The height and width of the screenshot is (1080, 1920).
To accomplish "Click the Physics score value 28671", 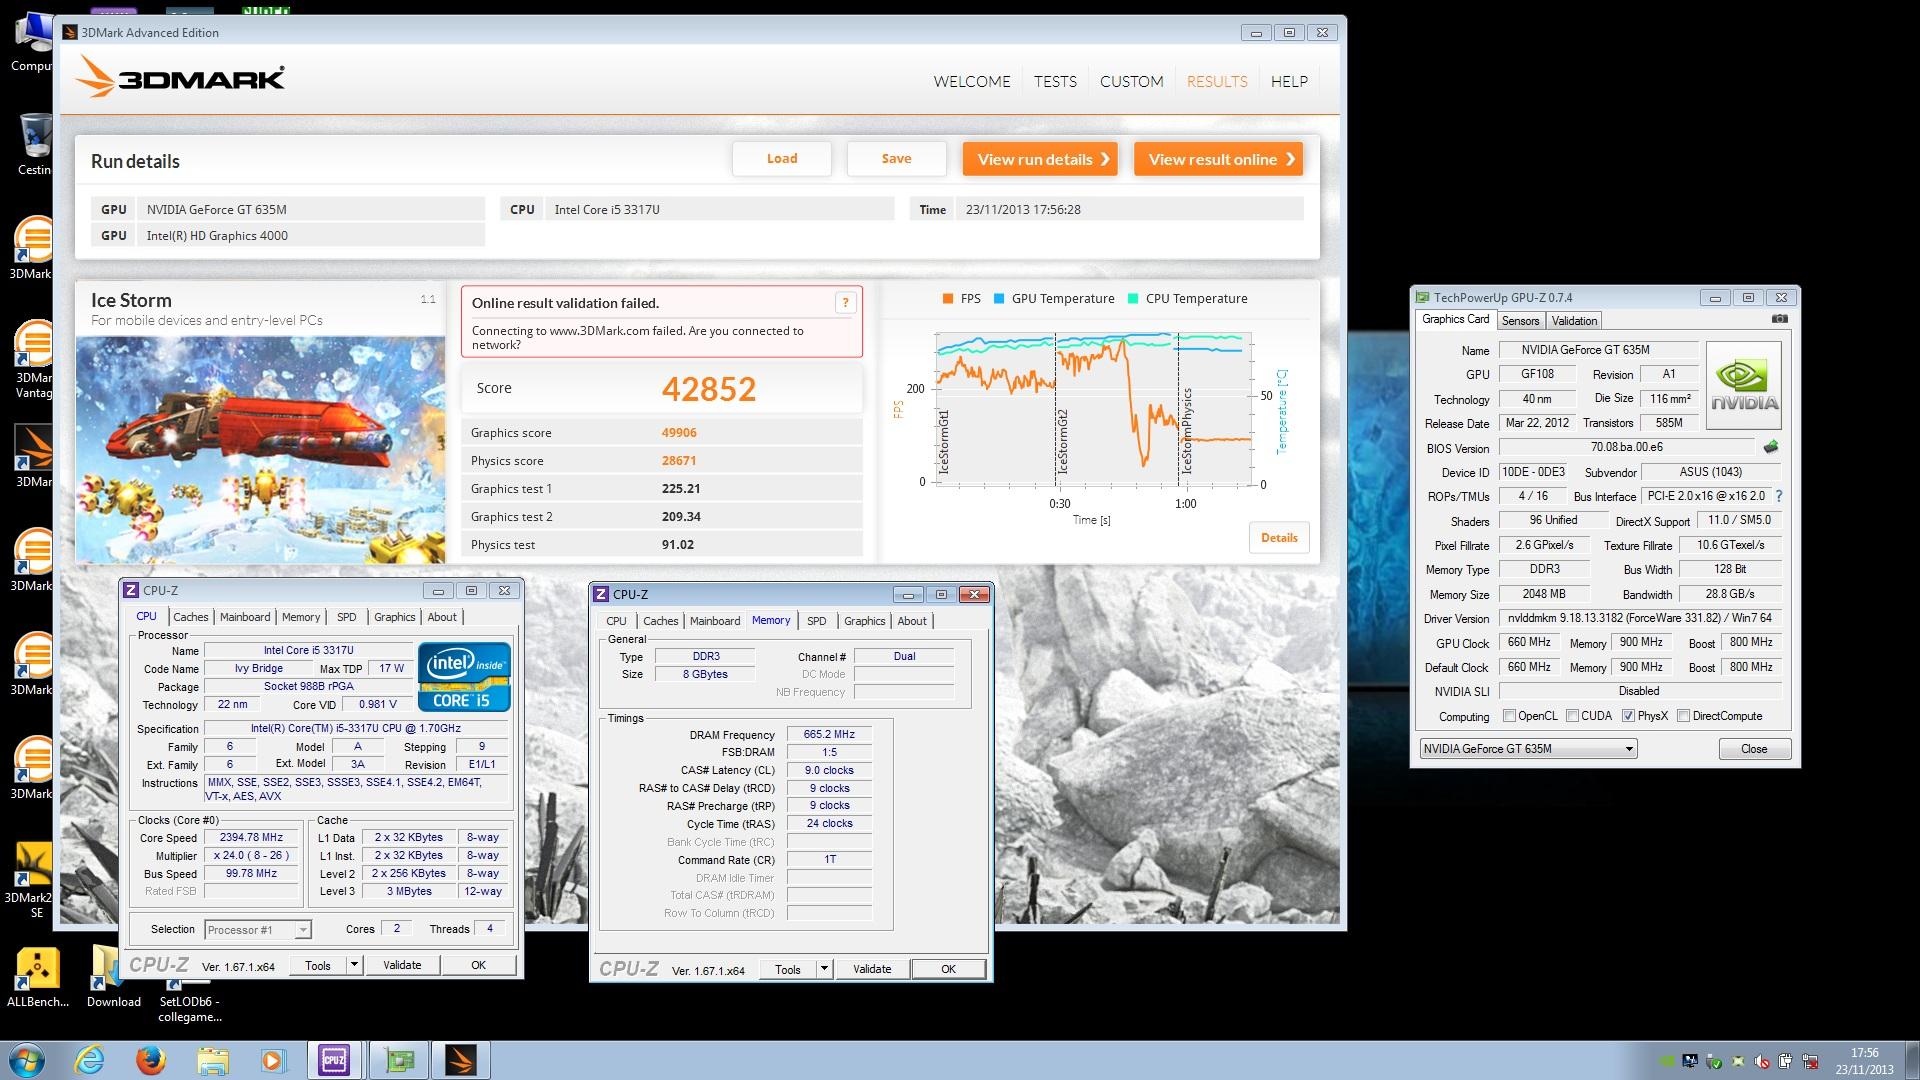I will [x=679, y=461].
